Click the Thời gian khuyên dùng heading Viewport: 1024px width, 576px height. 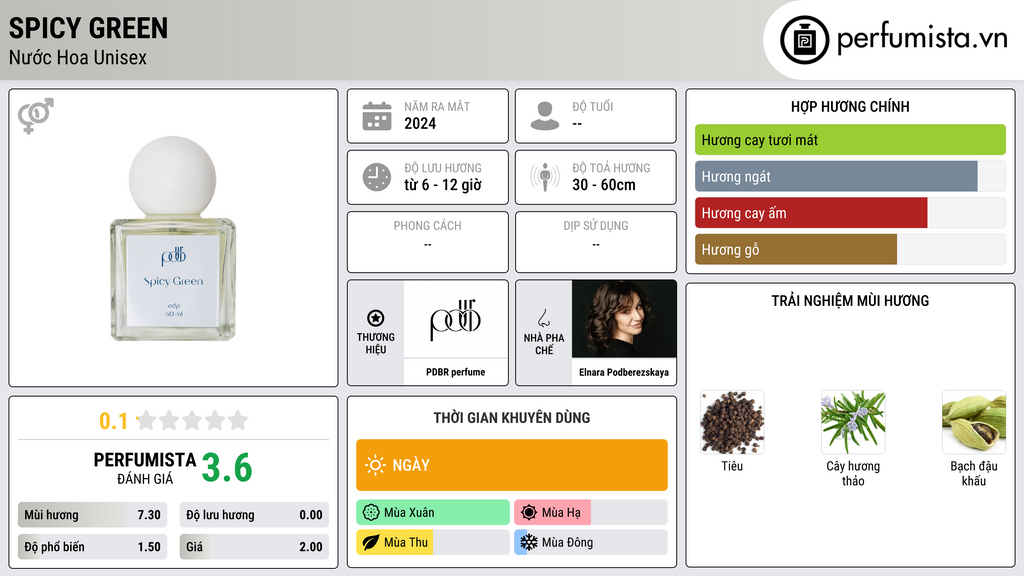512,417
